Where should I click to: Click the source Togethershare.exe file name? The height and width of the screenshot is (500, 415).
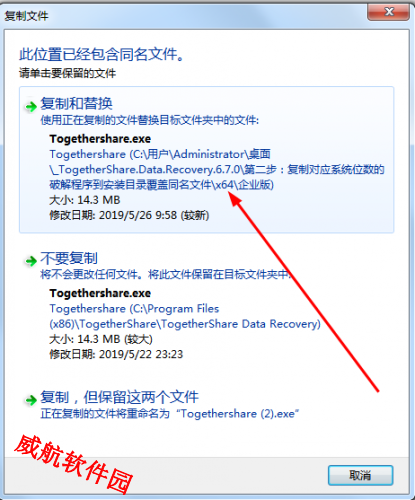100,139
